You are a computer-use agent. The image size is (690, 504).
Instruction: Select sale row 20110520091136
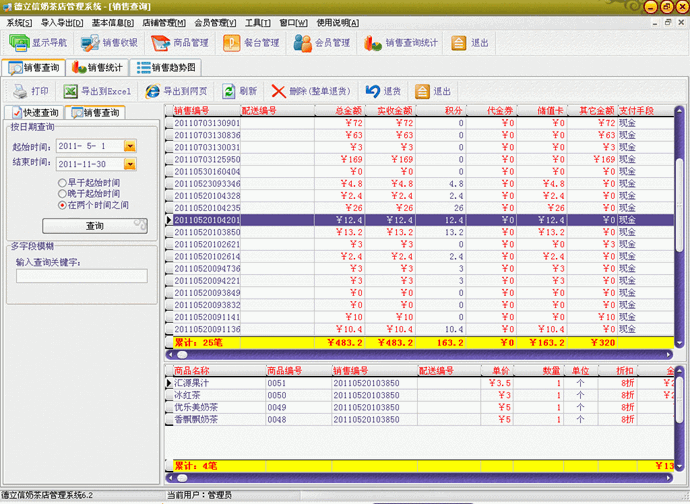click(419, 329)
